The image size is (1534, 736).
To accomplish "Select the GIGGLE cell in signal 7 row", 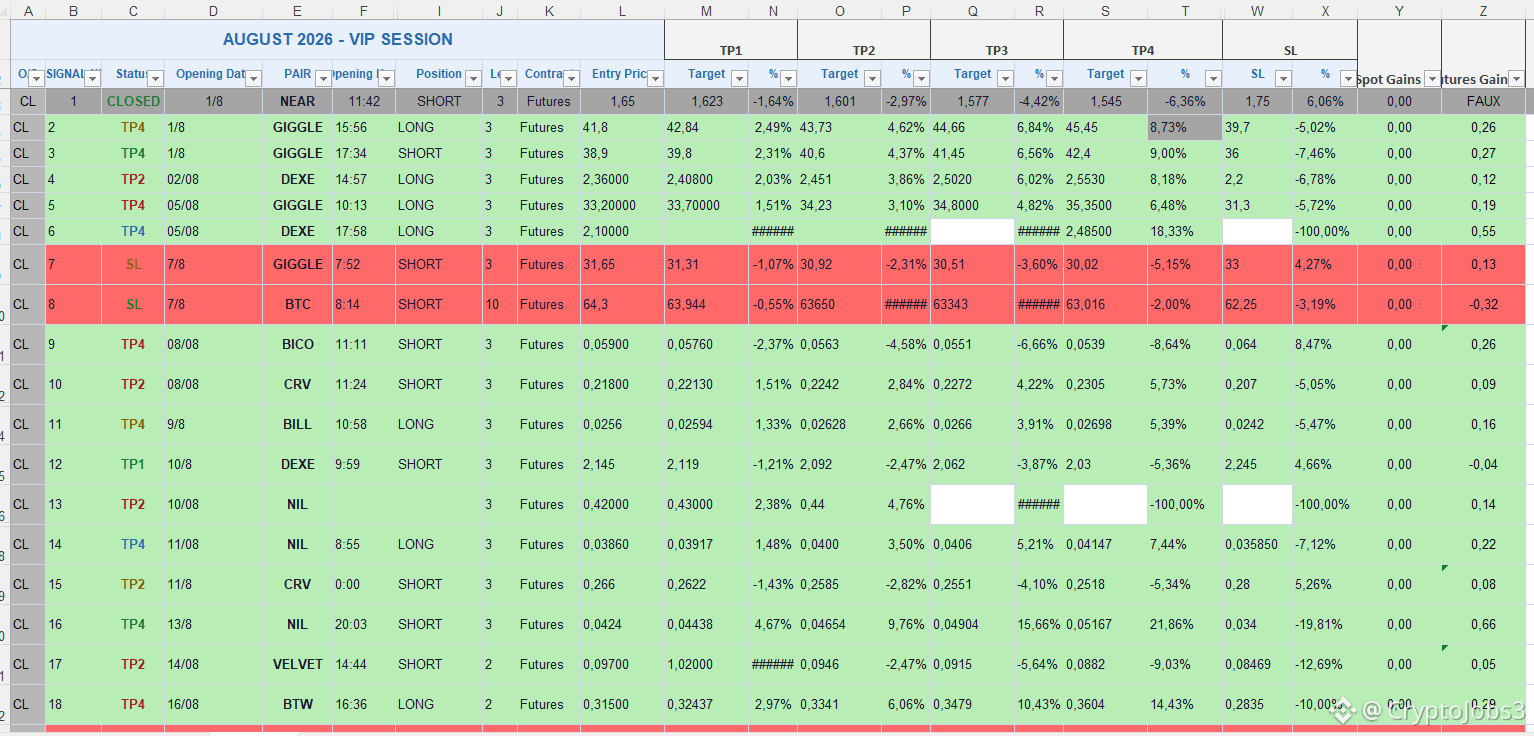I will (x=297, y=264).
